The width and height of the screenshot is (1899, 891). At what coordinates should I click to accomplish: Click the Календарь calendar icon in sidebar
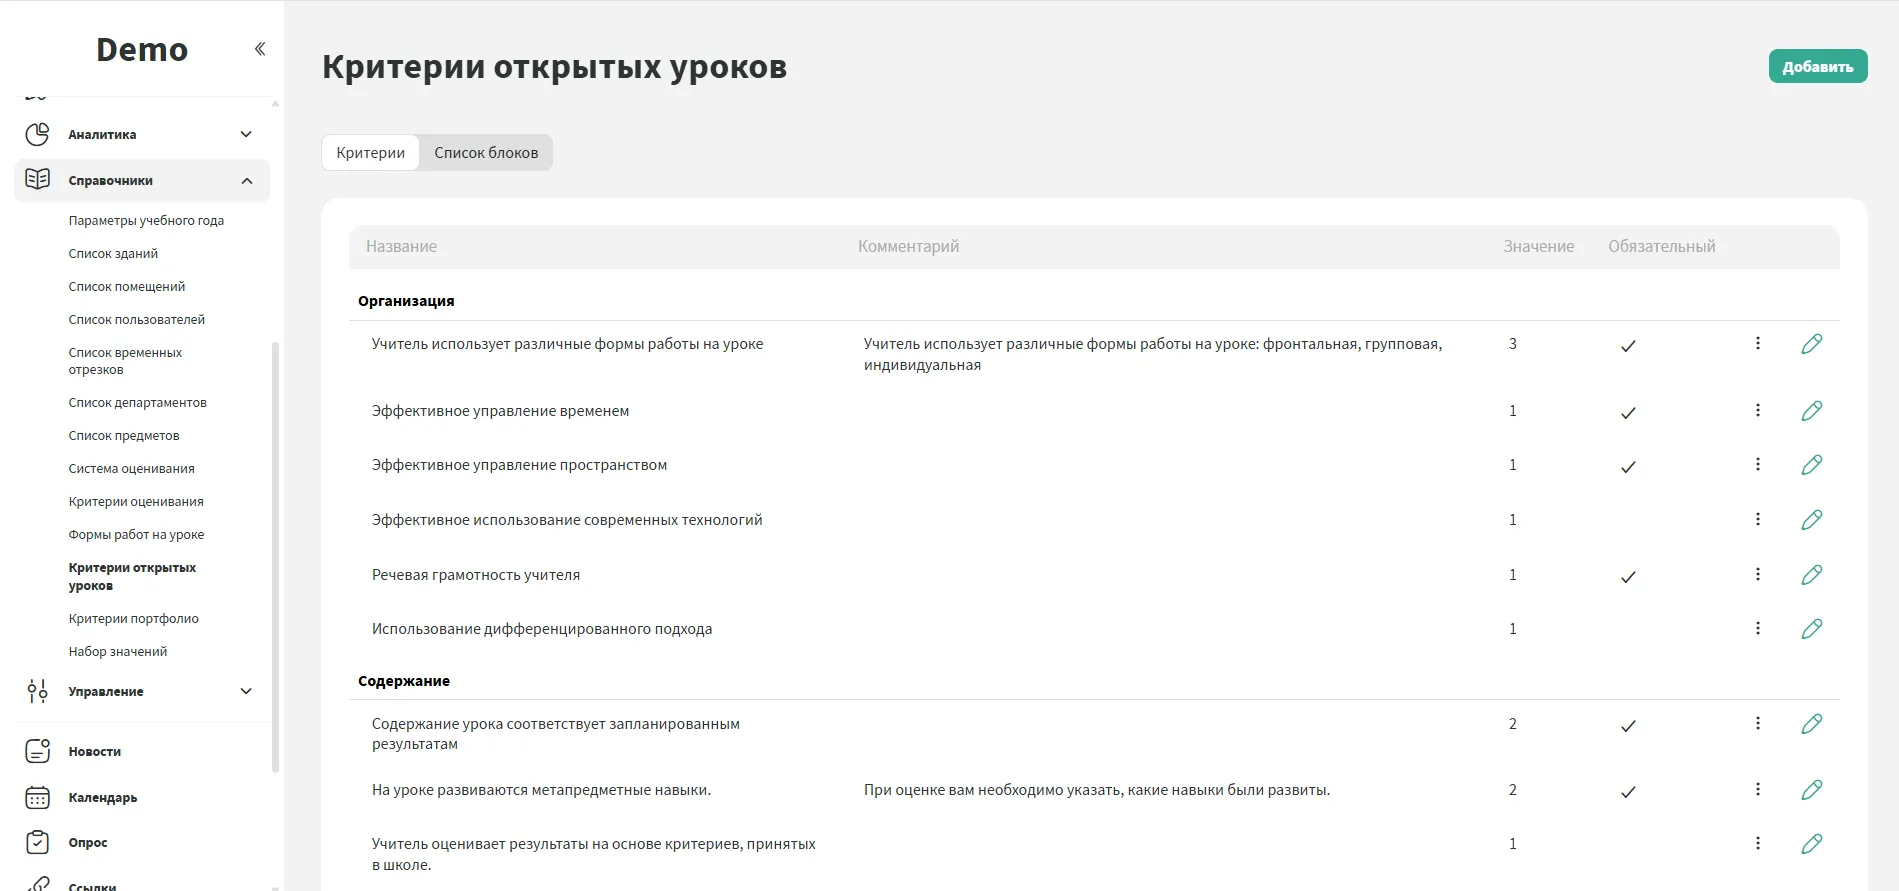[x=37, y=798]
